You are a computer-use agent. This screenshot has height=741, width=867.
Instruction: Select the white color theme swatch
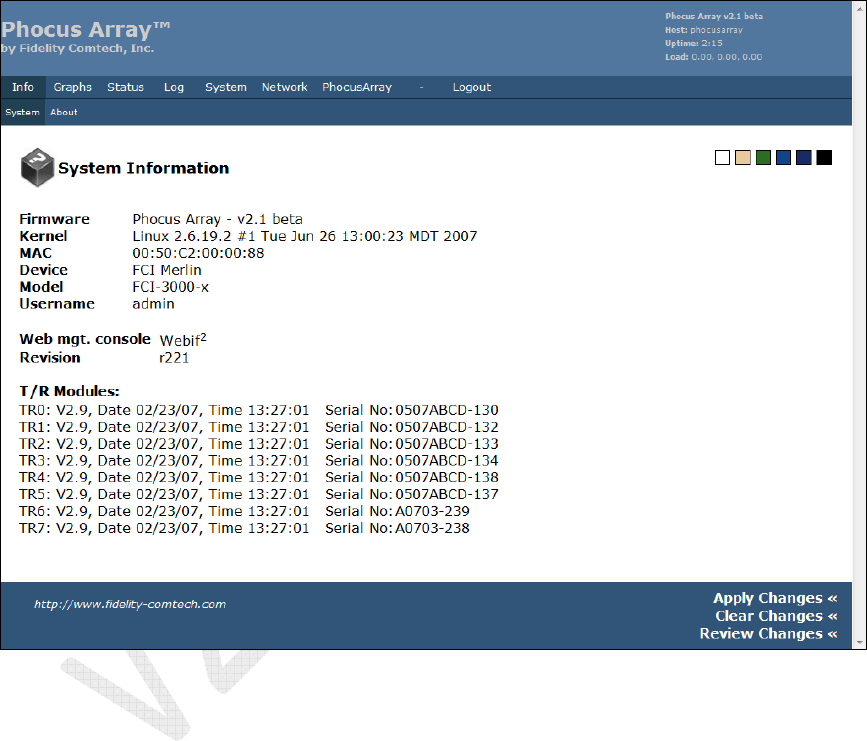(x=722, y=158)
